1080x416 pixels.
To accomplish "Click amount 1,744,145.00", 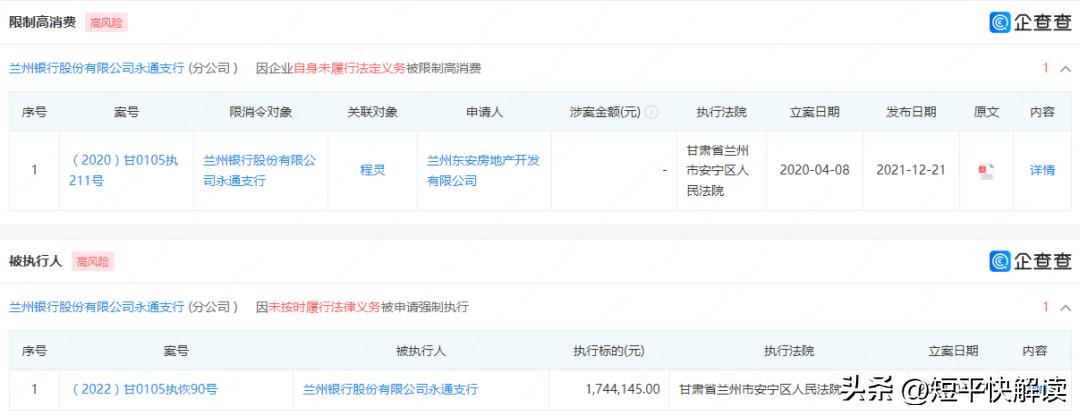I will (x=623, y=390).
